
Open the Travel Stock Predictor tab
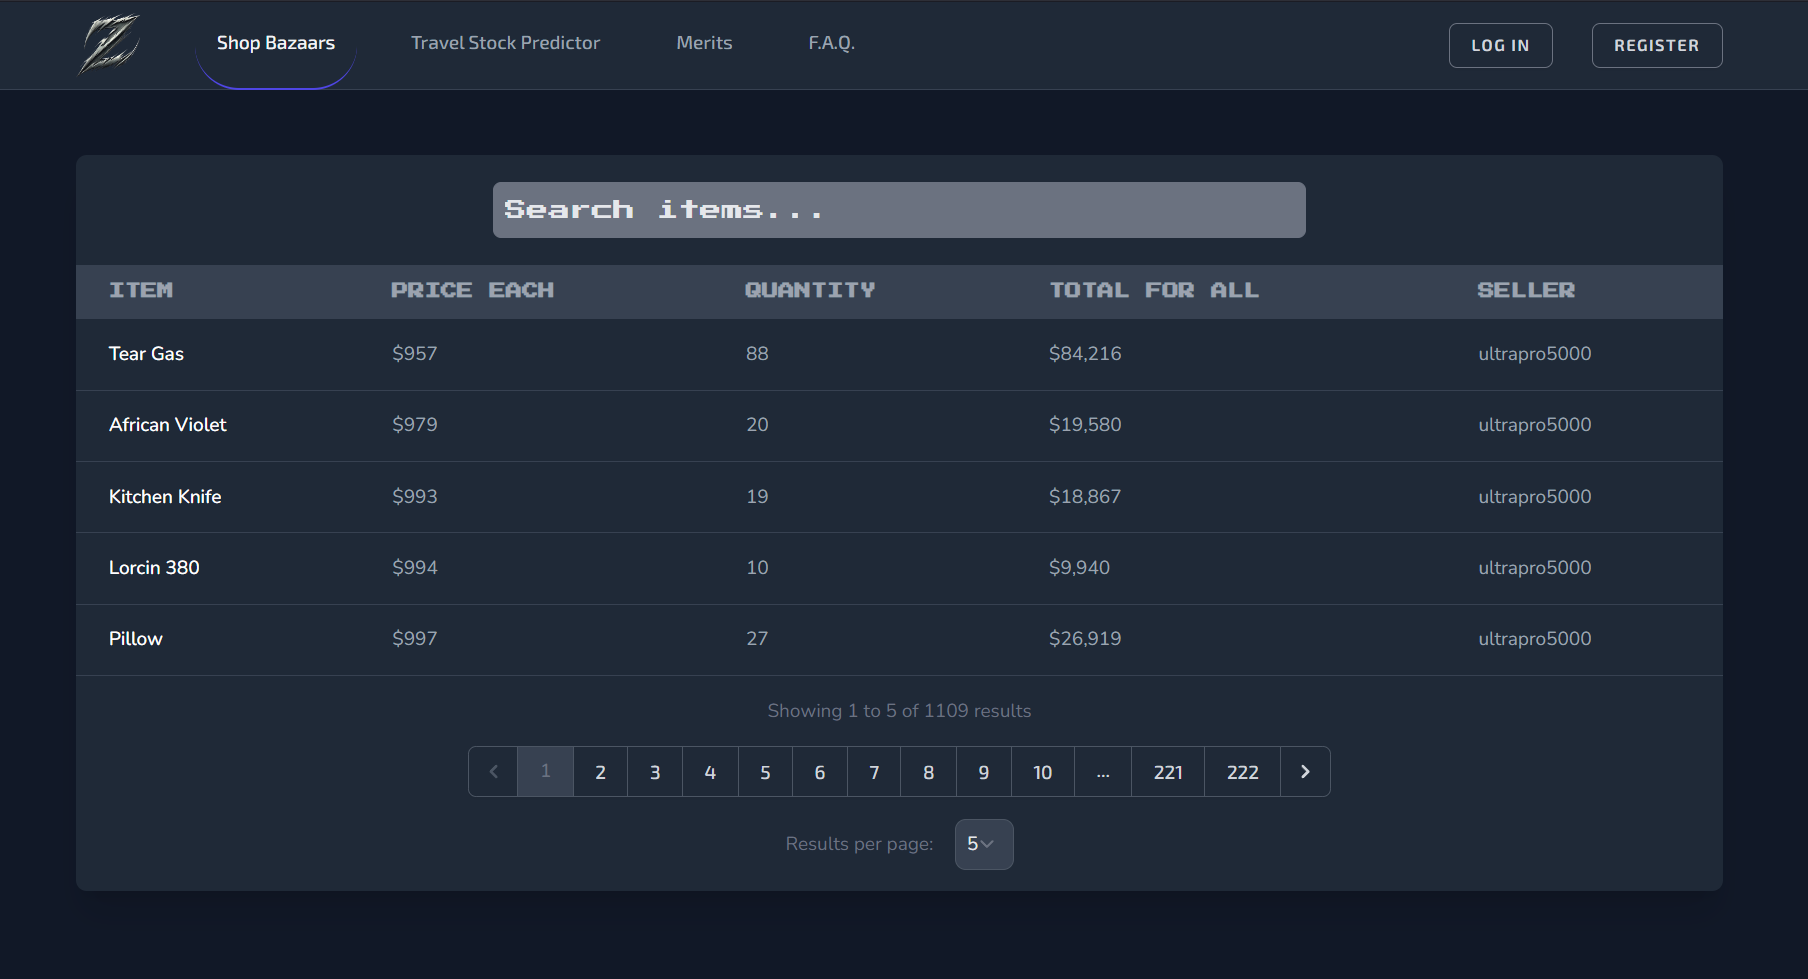pos(505,43)
